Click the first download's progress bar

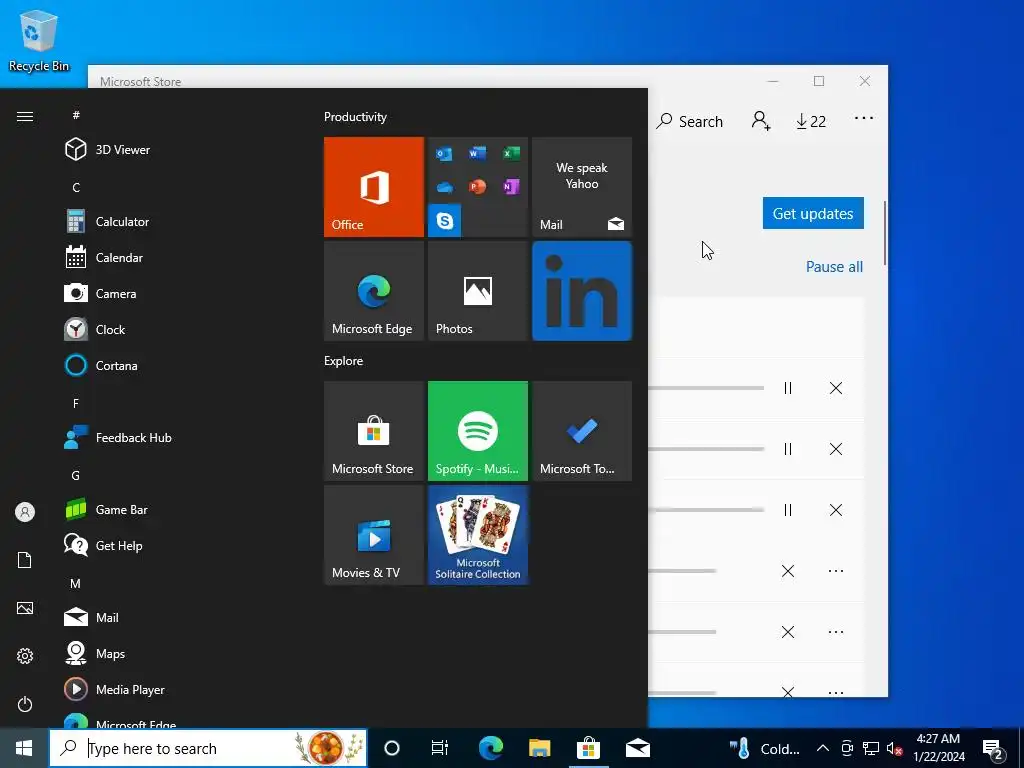pyautogui.click(x=706, y=388)
